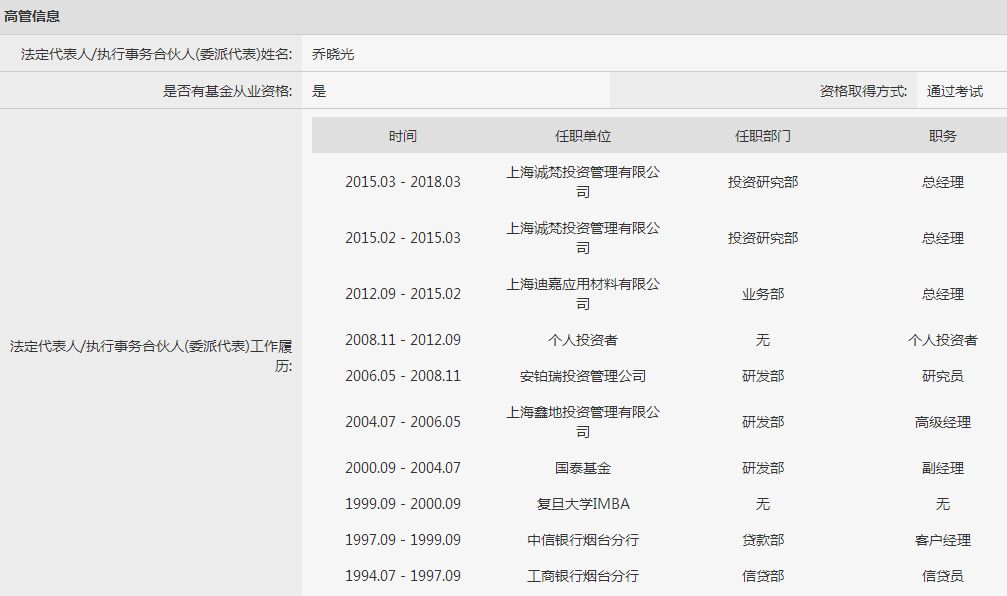Click the '高管信息' section header

(31, 16)
